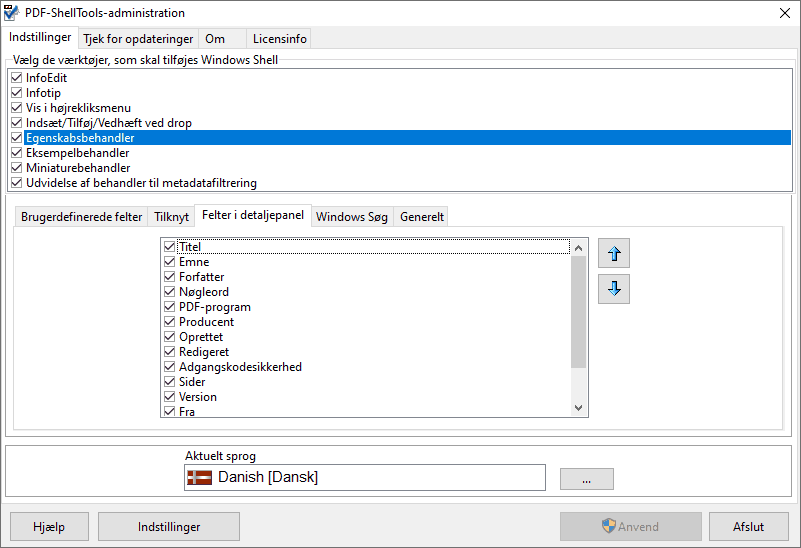Select the Miniaturebehandler row text

78,168
